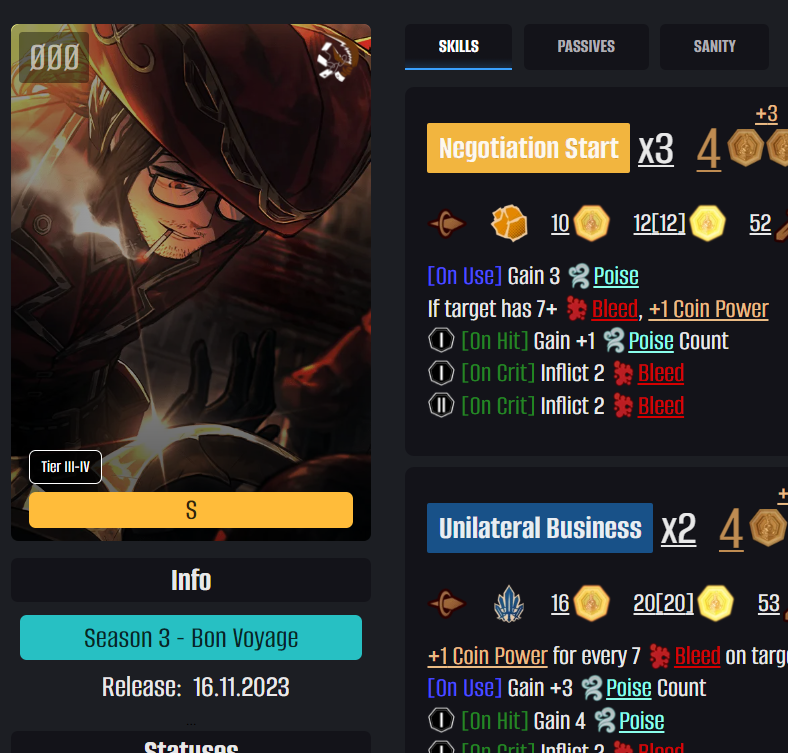Viewport: 788px width, 753px height.
Task: Click the bronze coin beside Negotiation Start base power
Action: tap(746, 148)
